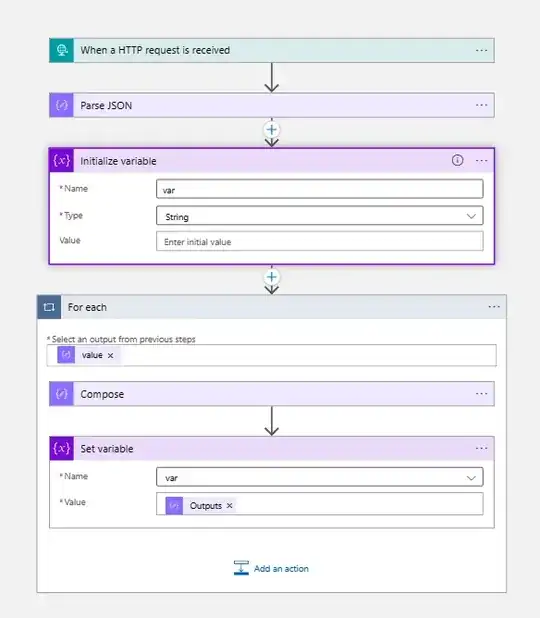The image size is (540, 618).
Task: Insert a step above For each
Action: pos(272,277)
